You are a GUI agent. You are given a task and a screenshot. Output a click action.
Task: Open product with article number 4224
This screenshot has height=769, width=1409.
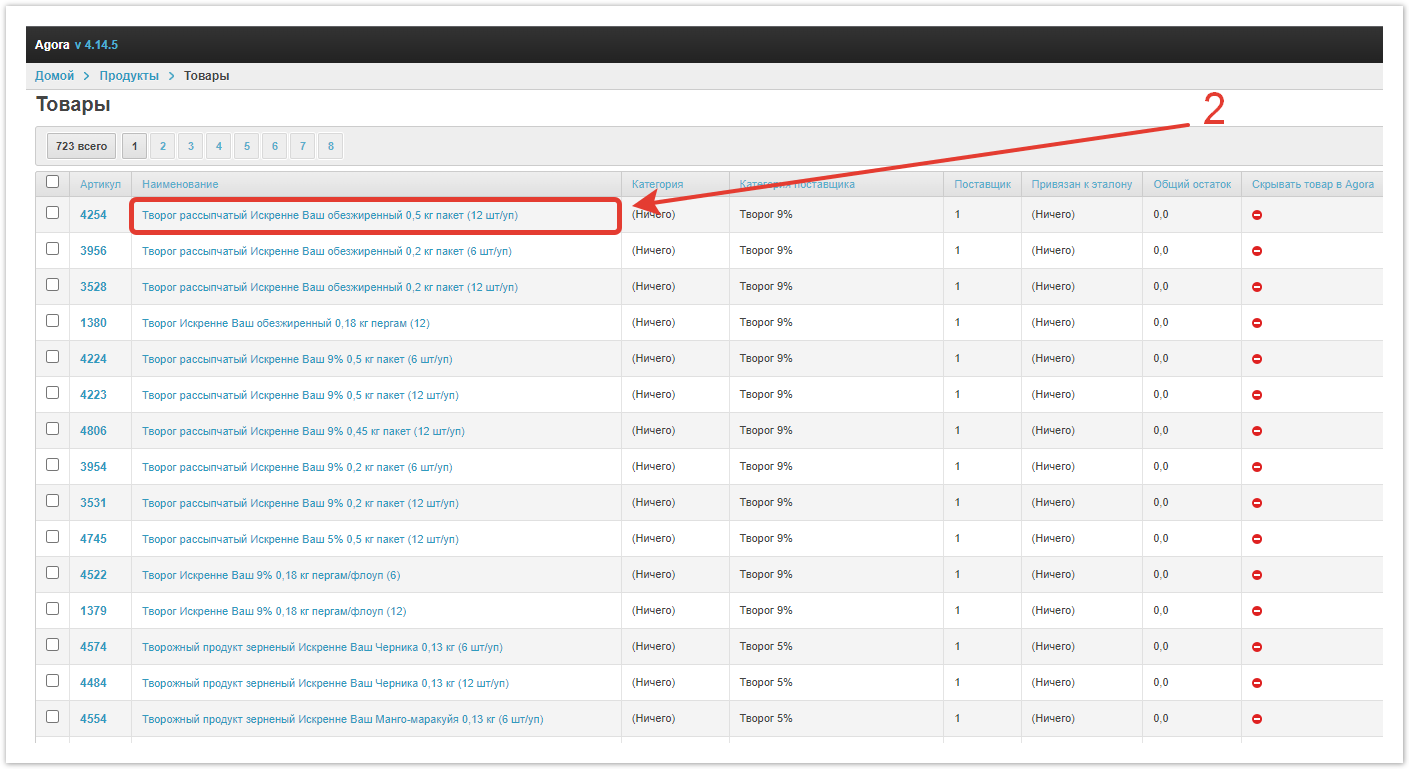point(93,359)
